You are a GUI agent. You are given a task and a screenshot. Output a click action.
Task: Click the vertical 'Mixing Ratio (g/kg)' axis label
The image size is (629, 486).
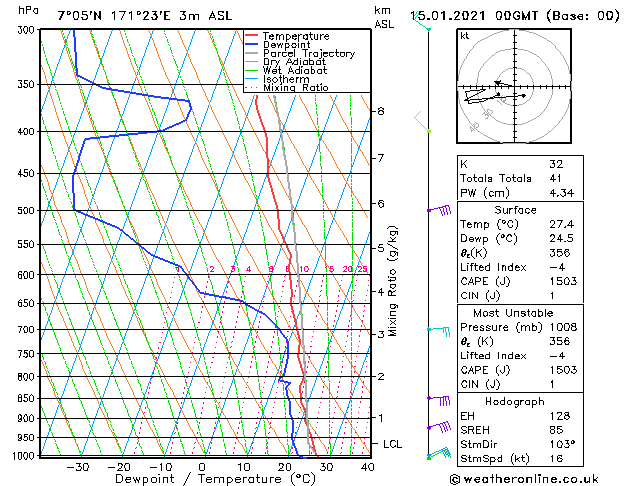(x=392, y=281)
